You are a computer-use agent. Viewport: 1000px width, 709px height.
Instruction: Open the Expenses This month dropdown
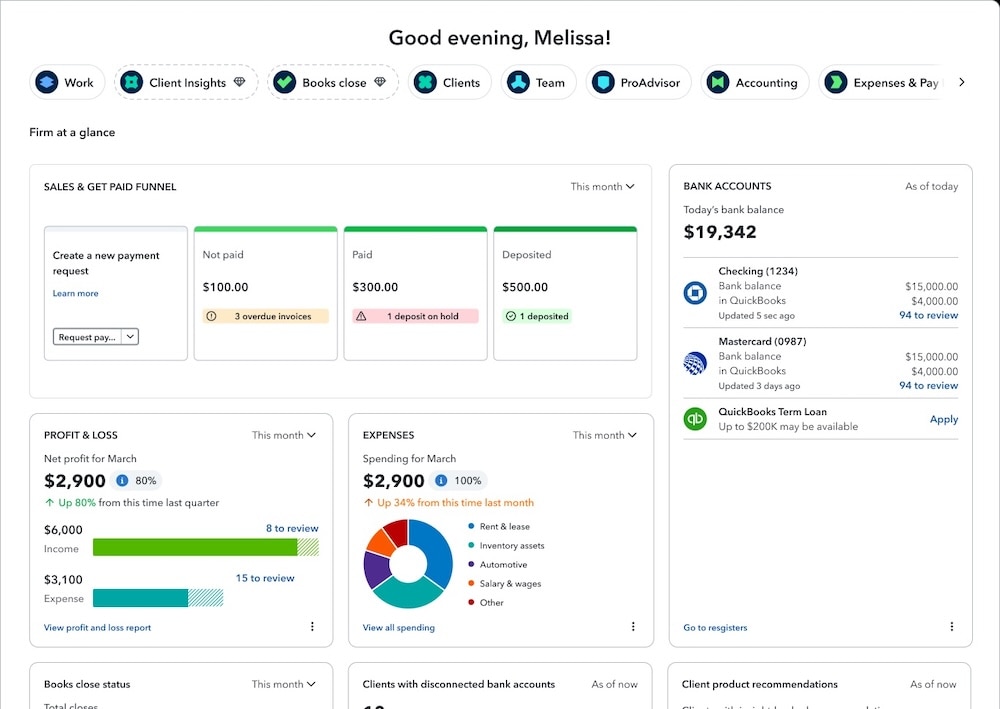[602, 435]
